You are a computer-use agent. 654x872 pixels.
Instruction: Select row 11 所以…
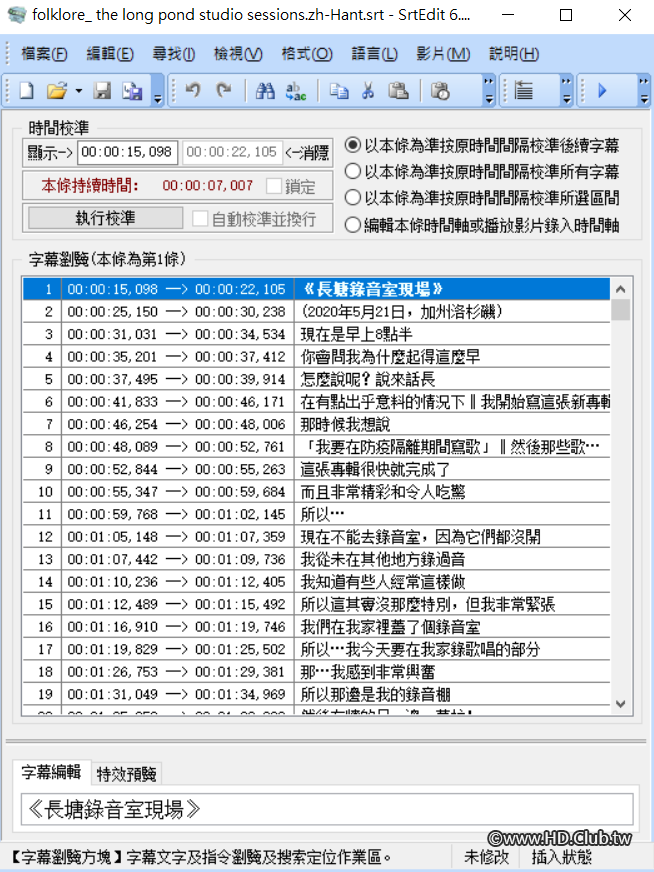tap(316, 514)
